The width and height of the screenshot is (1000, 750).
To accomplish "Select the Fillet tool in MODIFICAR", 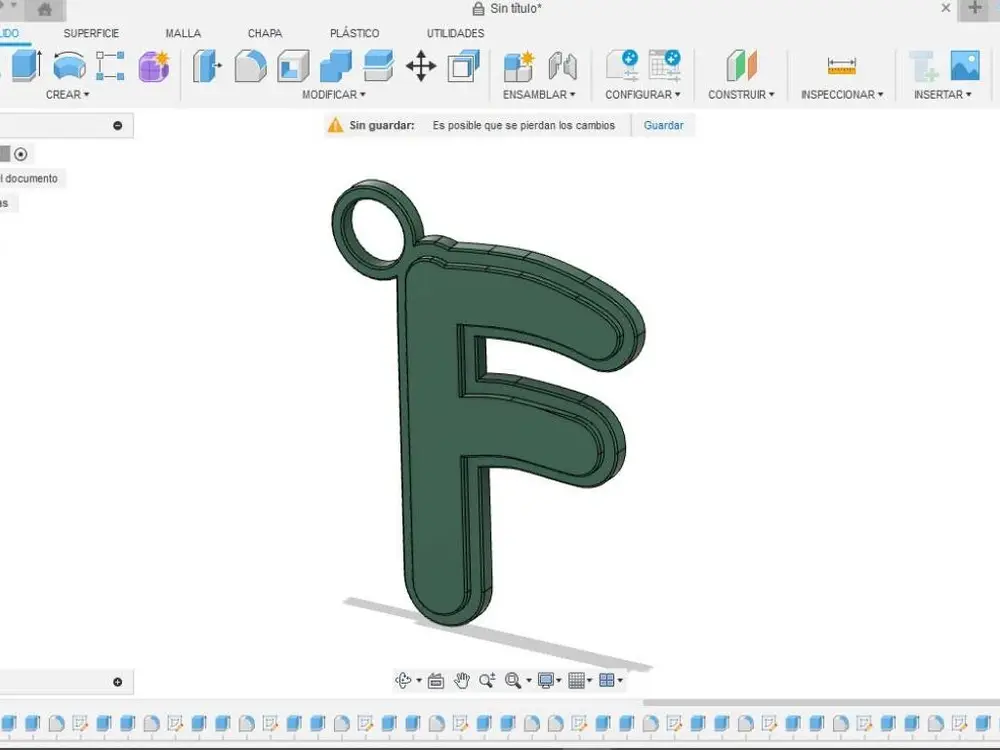I will 250,66.
